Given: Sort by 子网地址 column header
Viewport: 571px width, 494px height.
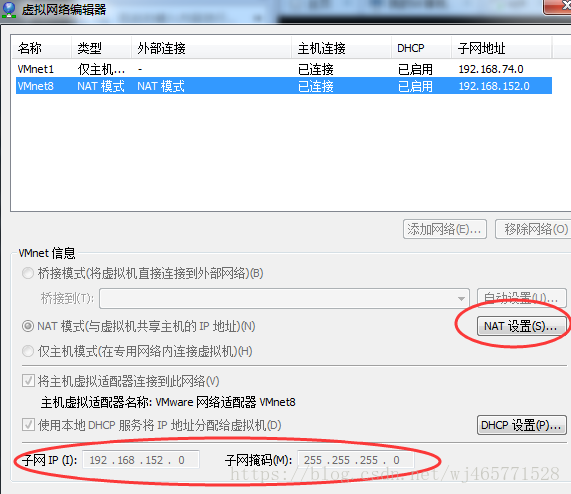Looking at the screenshot, I should click(x=502, y=48).
